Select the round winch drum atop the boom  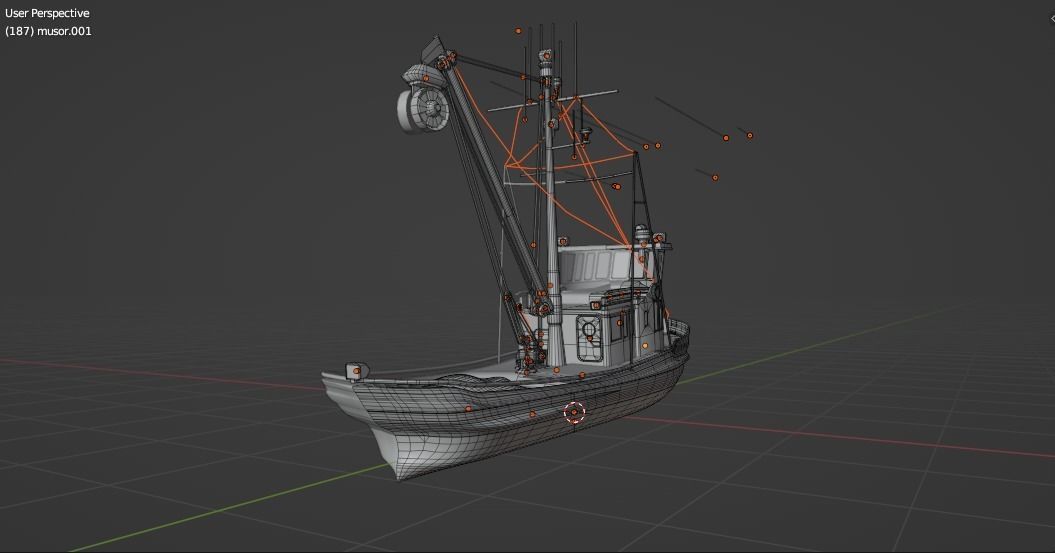[x=424, y=108]
